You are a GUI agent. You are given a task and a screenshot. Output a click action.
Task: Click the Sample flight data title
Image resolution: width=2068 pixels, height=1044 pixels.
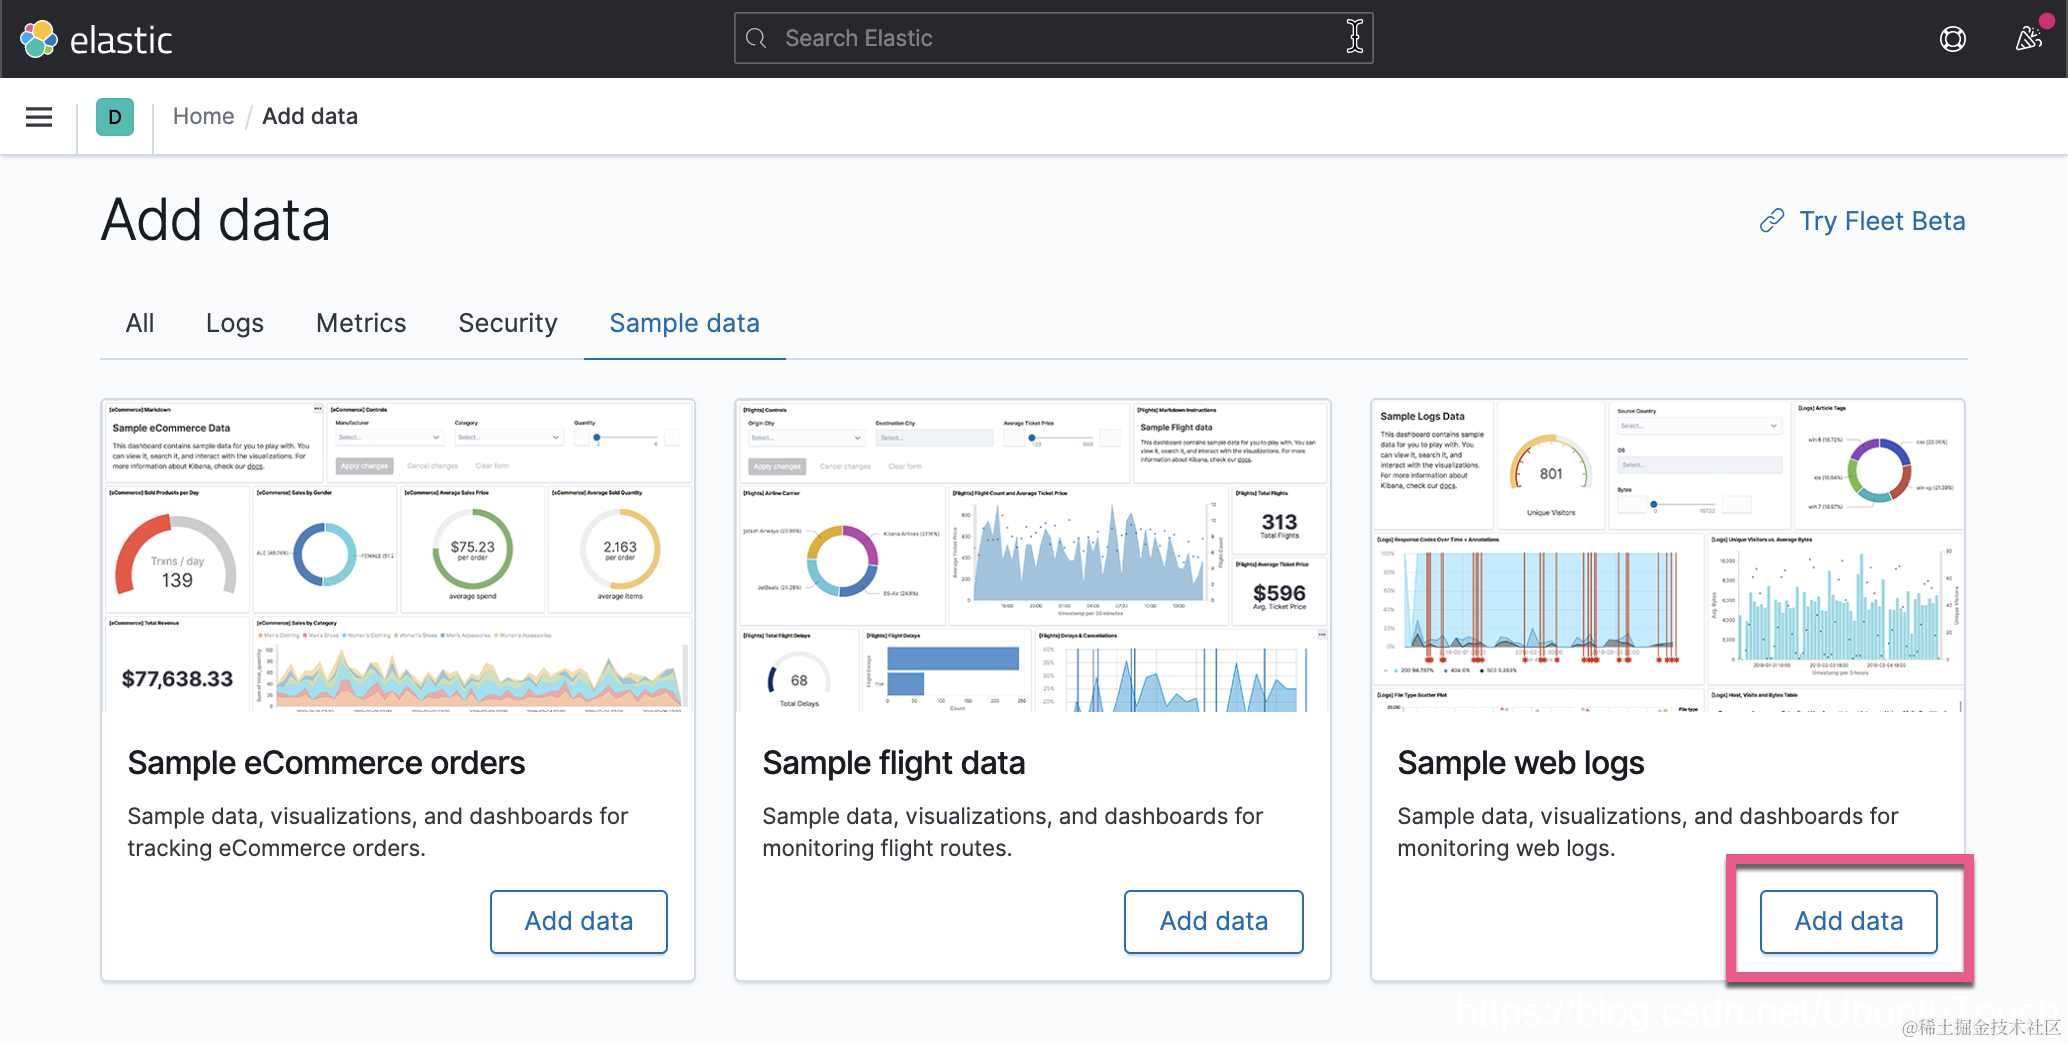point(894,763)
